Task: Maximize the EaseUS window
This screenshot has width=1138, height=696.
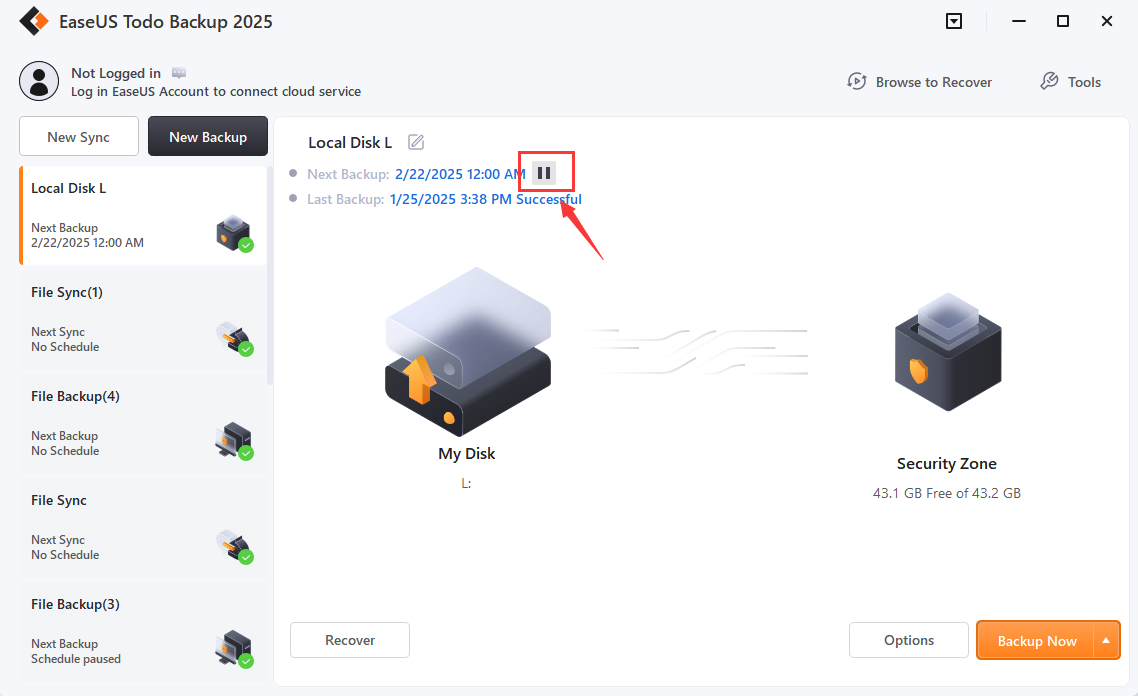Action: click(x=1063, y=21)
